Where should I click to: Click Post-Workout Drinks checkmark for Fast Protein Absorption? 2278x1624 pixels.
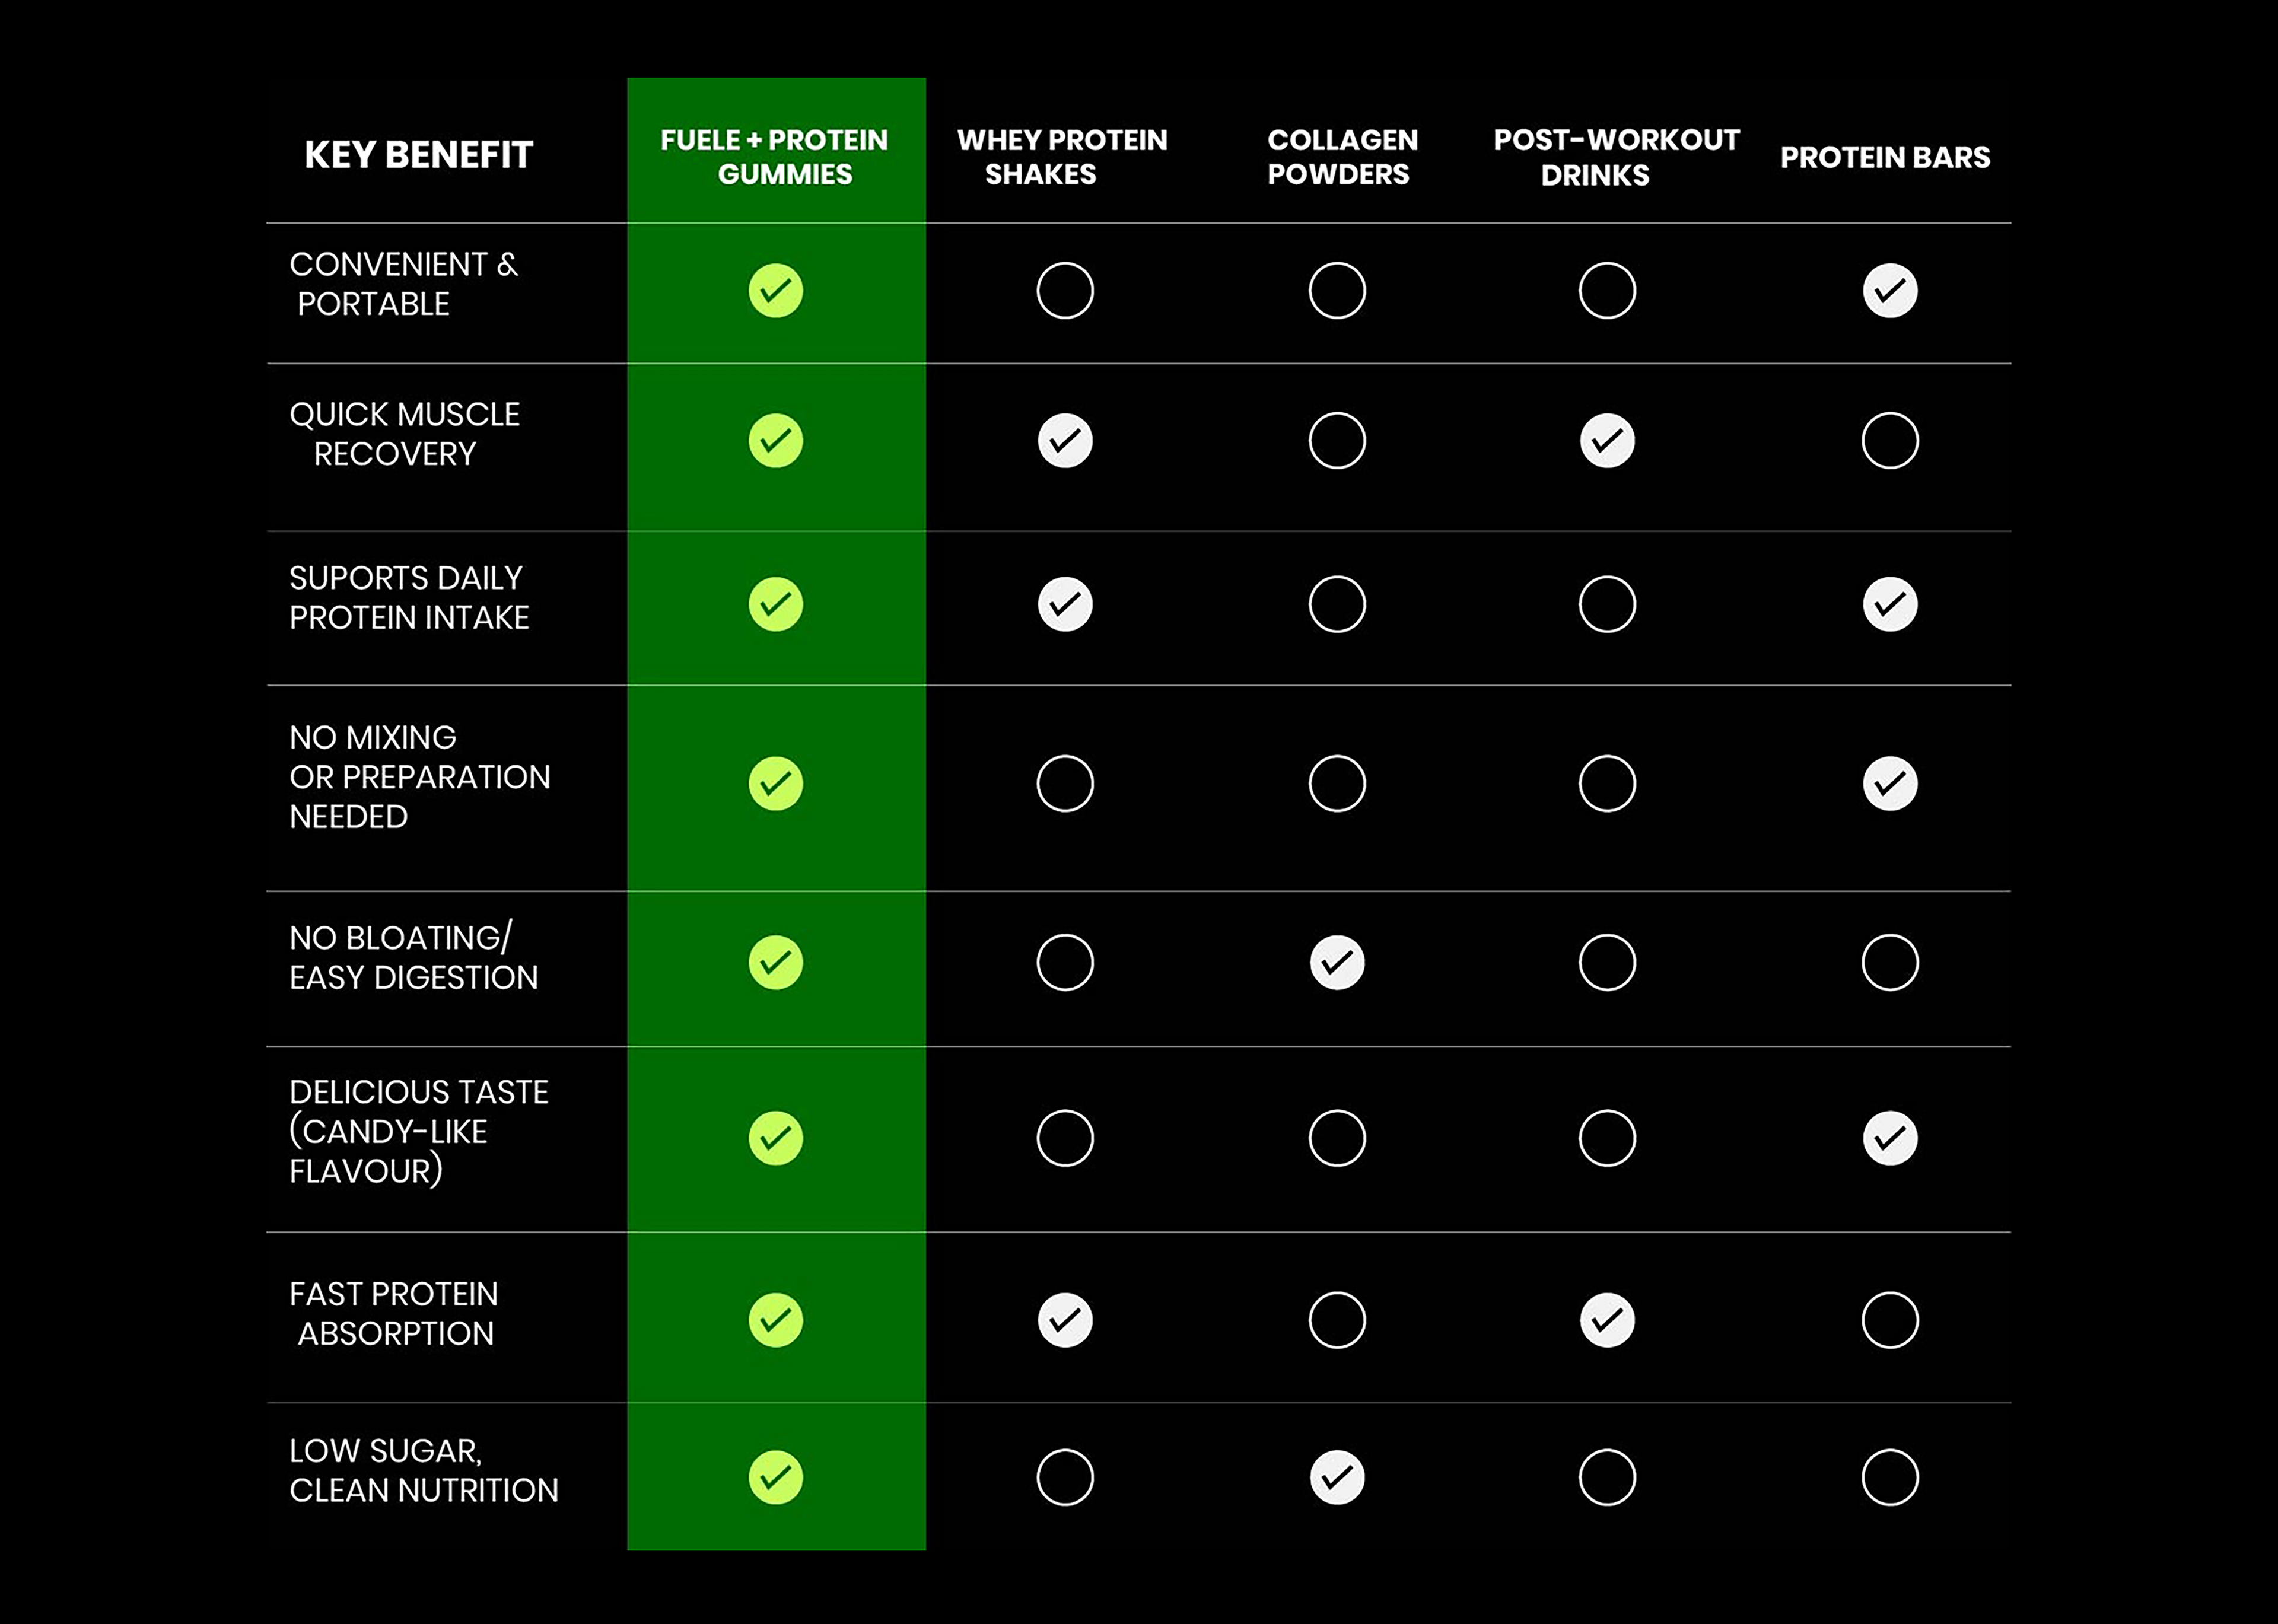pos(1607,1320)
